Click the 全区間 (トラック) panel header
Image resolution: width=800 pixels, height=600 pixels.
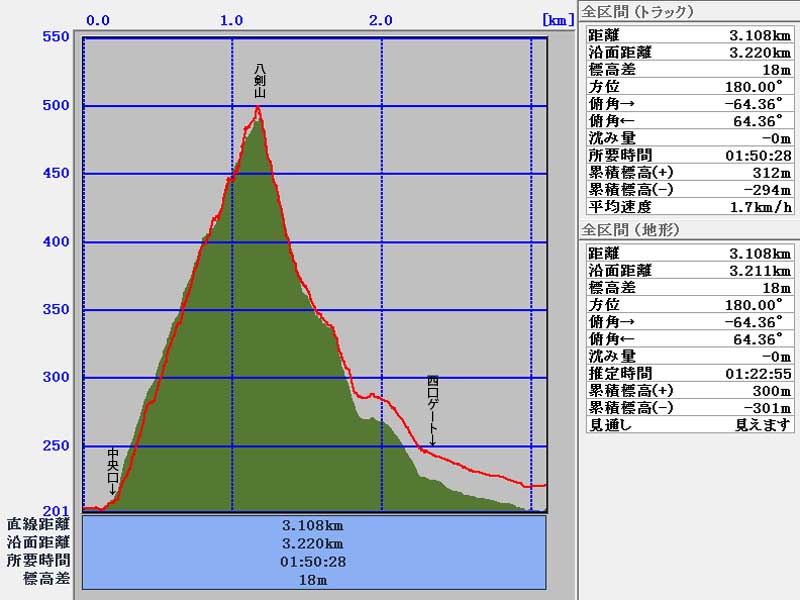tap(638, 12)
